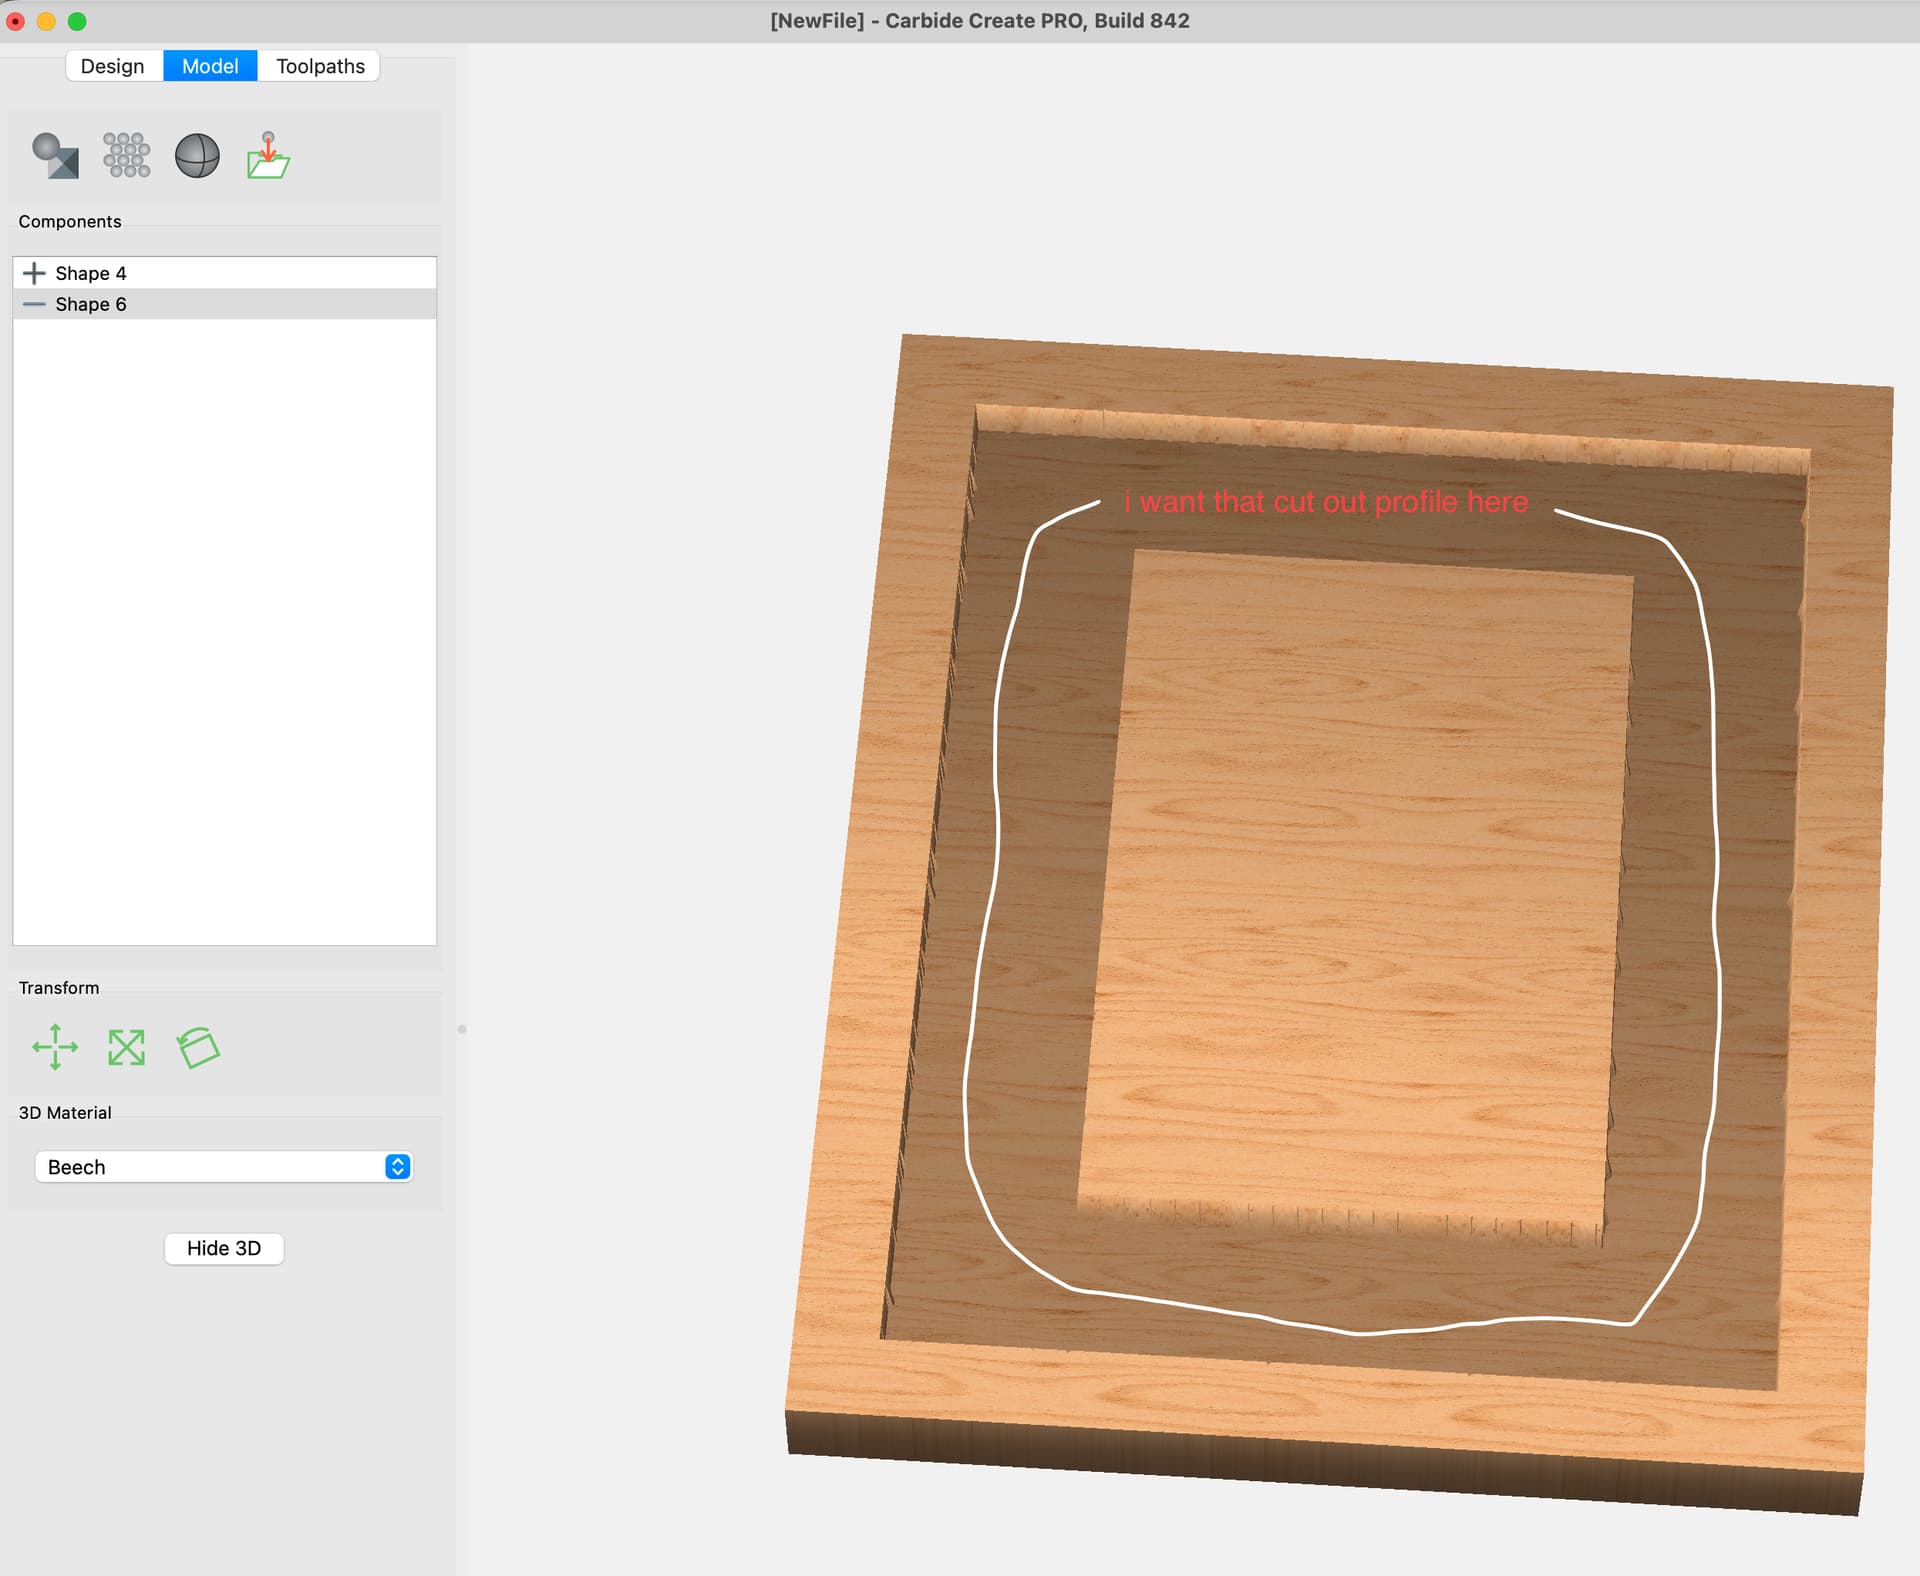Select the sphere 3D primitive icon
Screen dimensions: 1920x1576
197,156
